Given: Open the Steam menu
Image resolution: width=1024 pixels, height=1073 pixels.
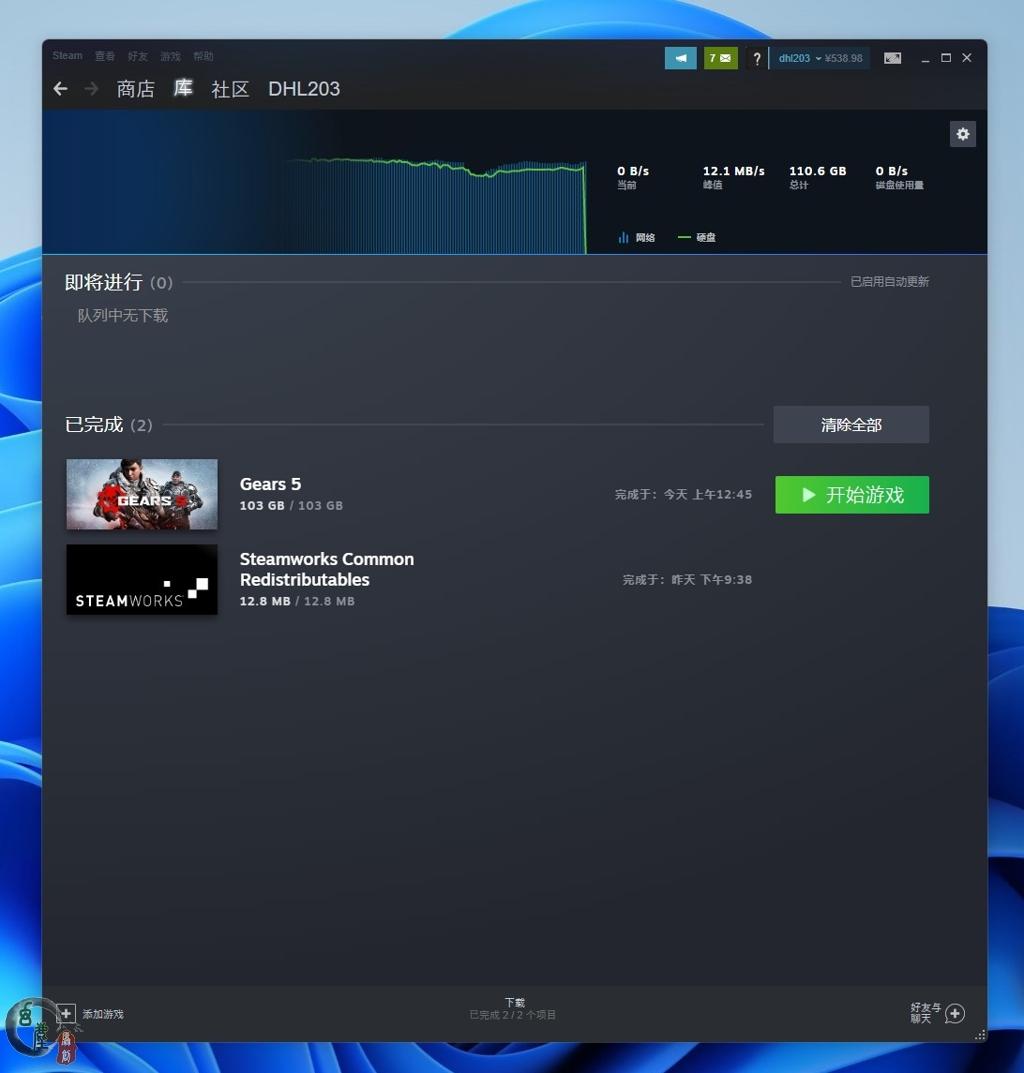Looking at the screenshot, I should (x=67, y=55).
